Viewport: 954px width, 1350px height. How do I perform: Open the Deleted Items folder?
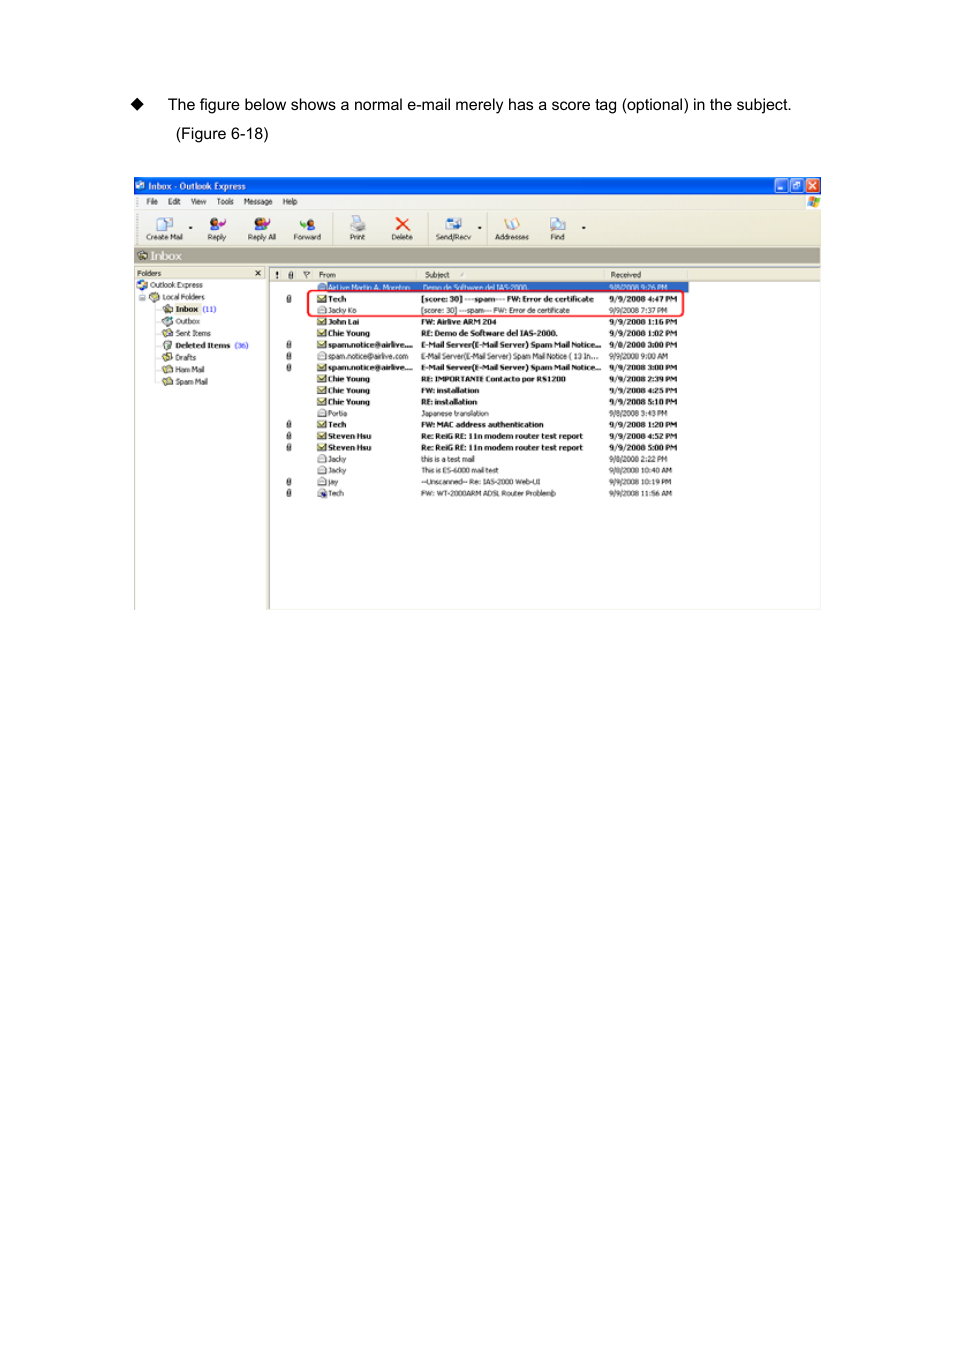coord(202,346)
